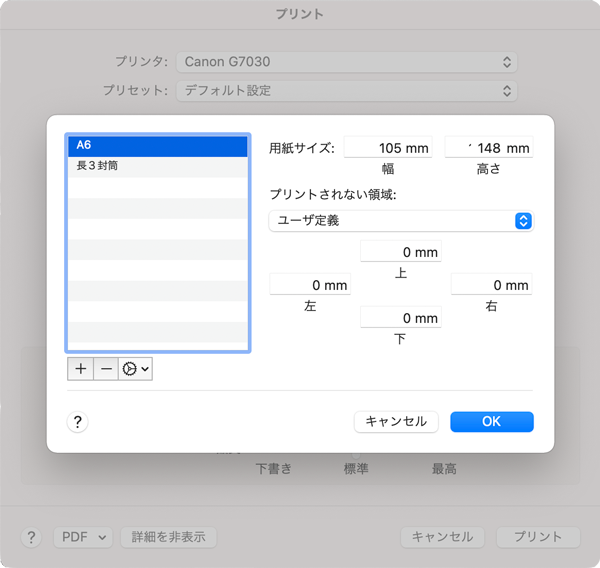Click the help button in Print window footer

32,537
